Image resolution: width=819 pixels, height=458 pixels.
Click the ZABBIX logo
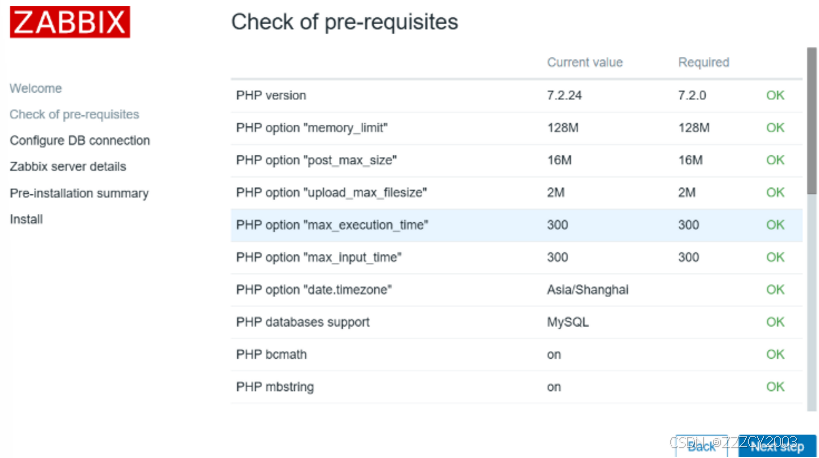coord(70,21)
